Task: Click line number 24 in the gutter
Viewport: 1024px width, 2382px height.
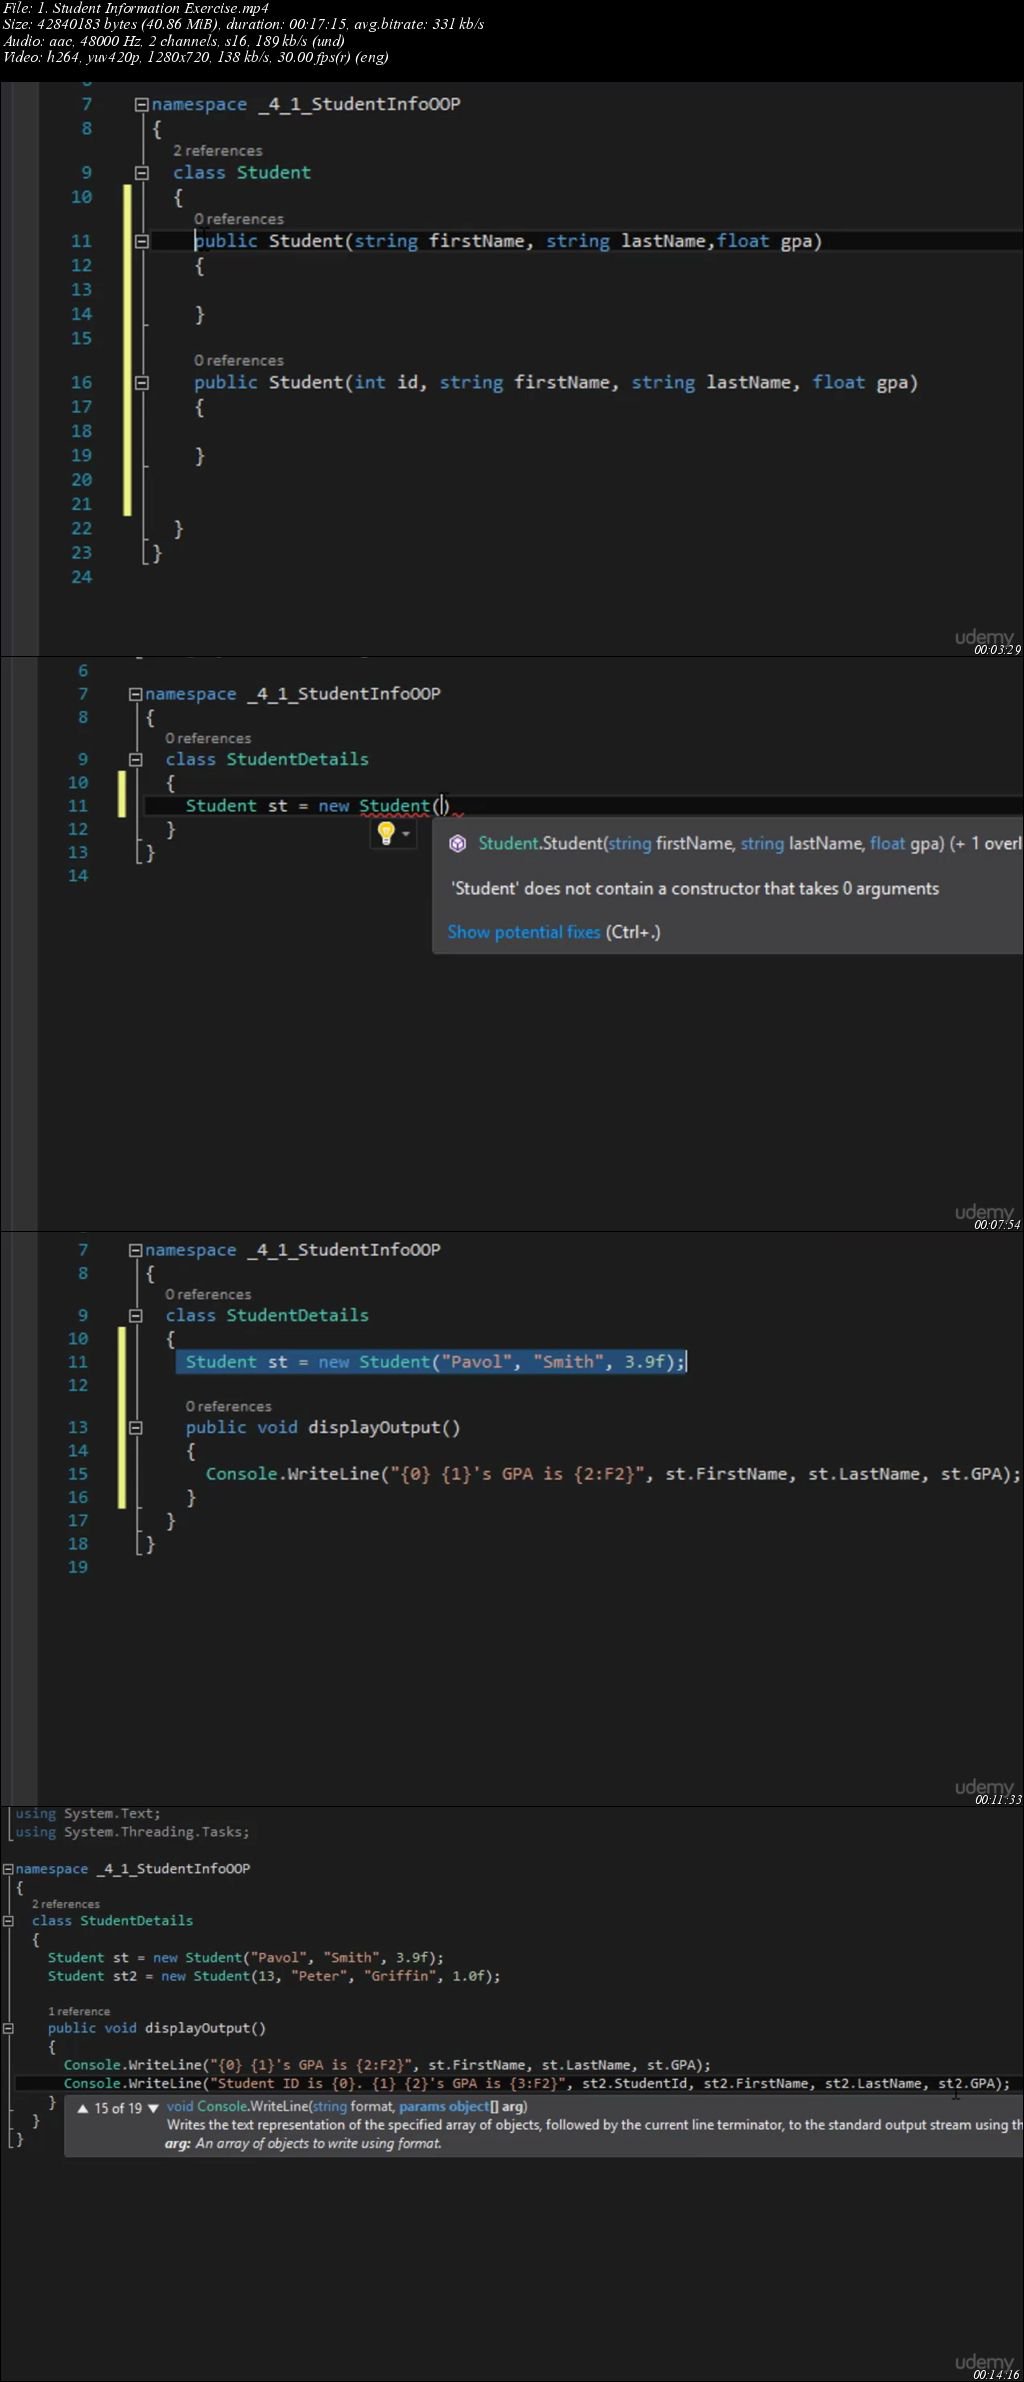Action: click(81, 577)
